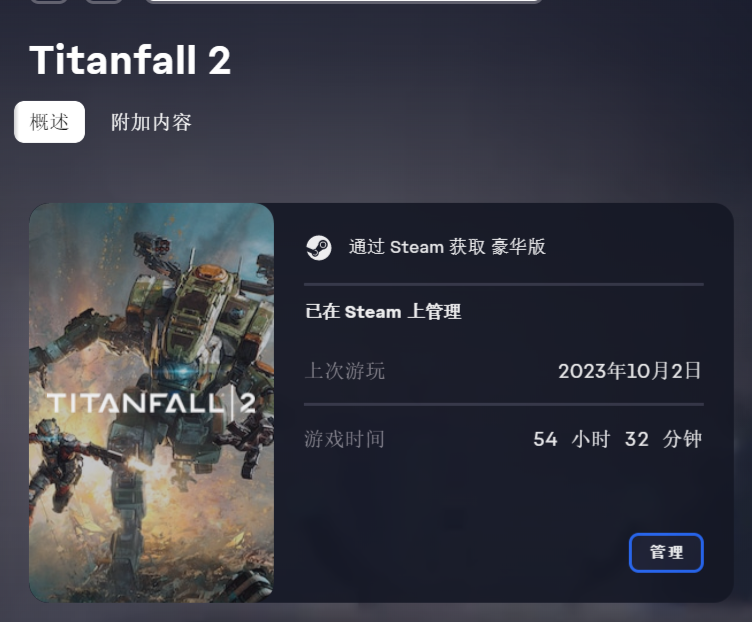The width and height of the screenshot is (752, 622).
Task: Click the 32 分钟 playtime minutes value
Action: pyautogui.click(x=663, y=439)
